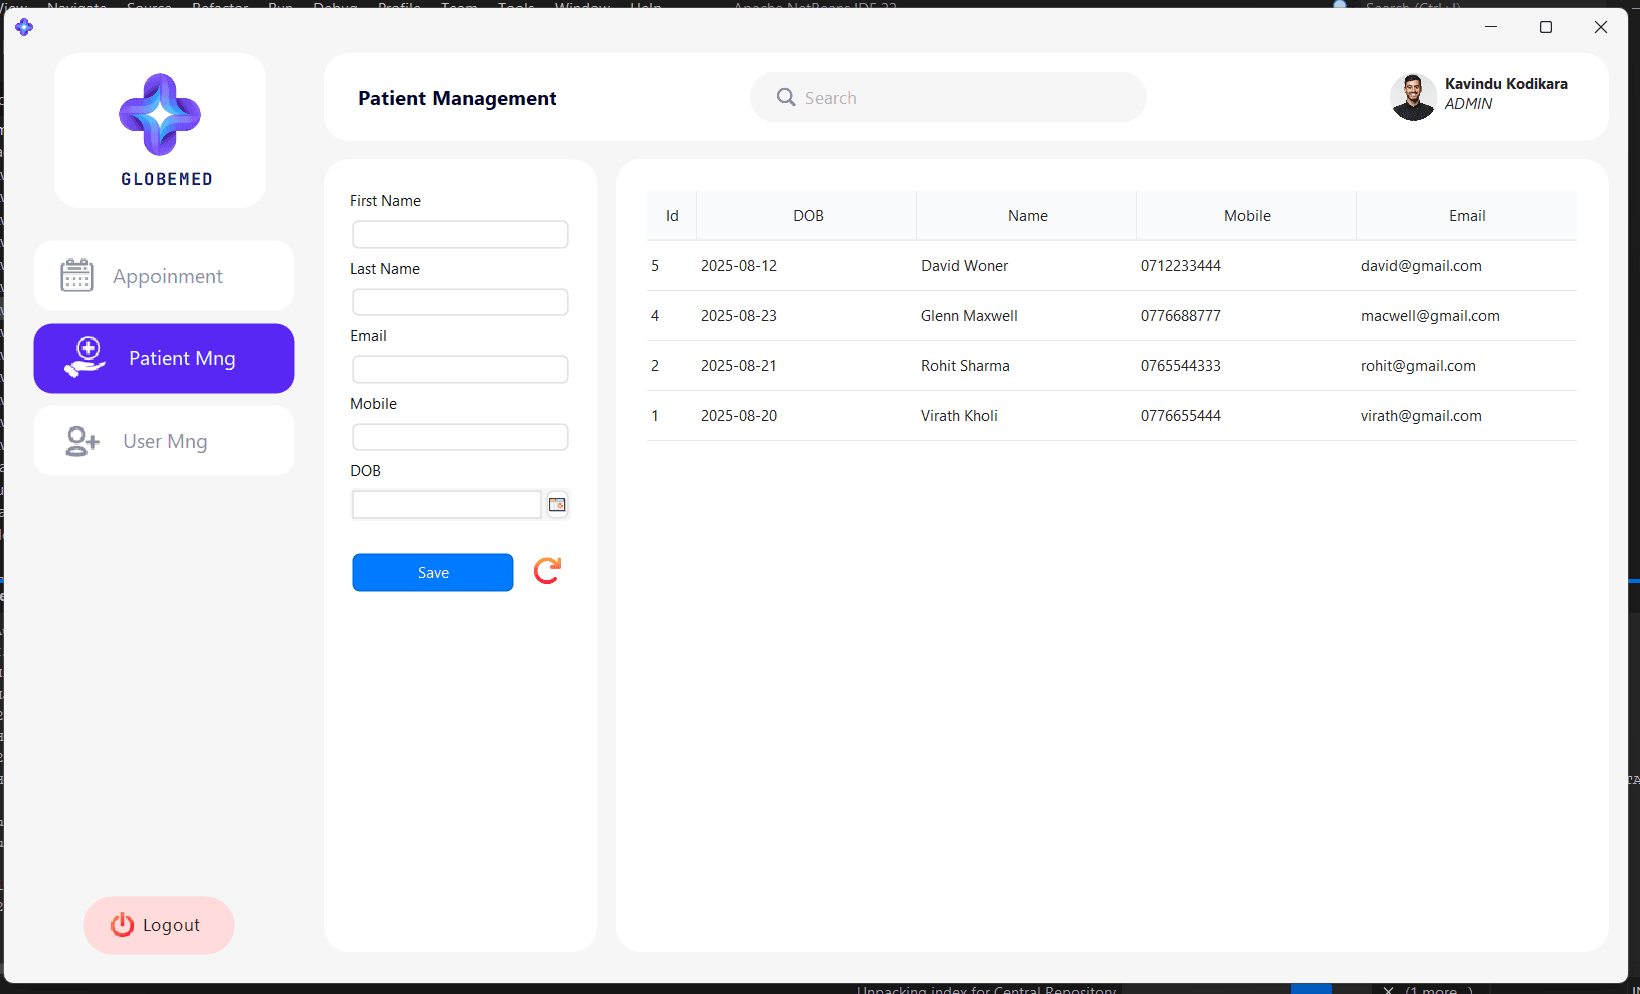Image resolution: width=1640 pixels, height=994 pixels.
Task: Click the magnifier icon in the search bar
Action: point(786,97)
